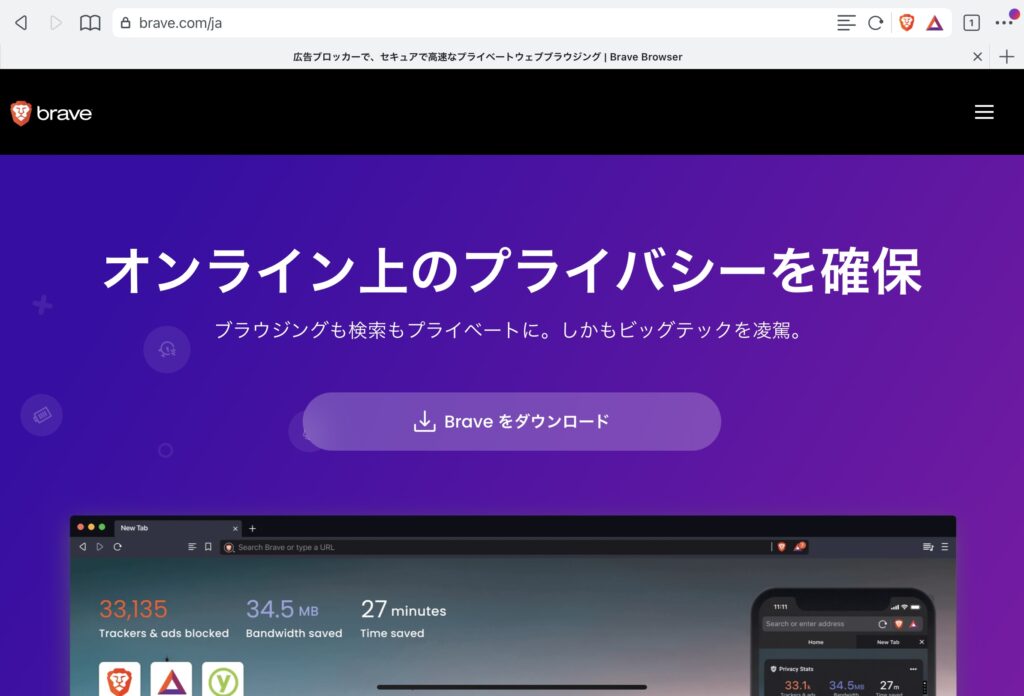1024x696 pixels.
Task: Select the Brave Browser page tab title
Action: click(x=487, y=57)
